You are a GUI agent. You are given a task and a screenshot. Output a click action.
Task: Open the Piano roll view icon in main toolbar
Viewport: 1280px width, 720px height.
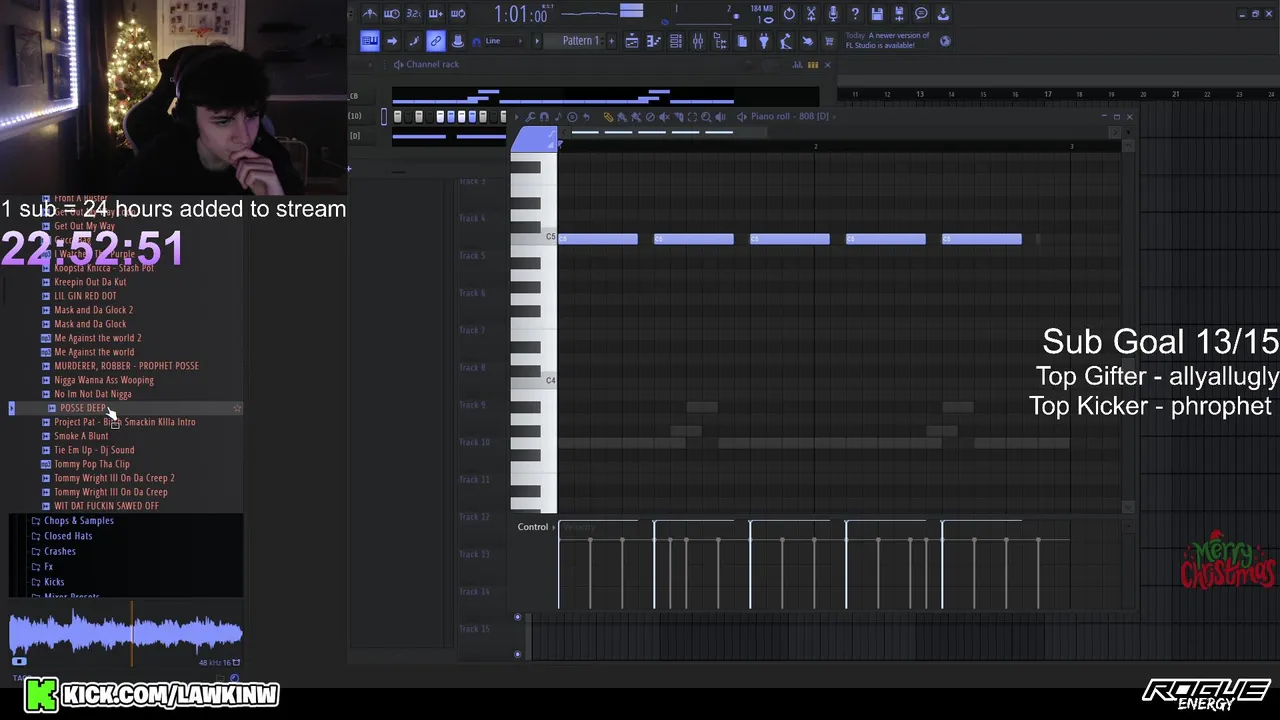coord(654,41)
